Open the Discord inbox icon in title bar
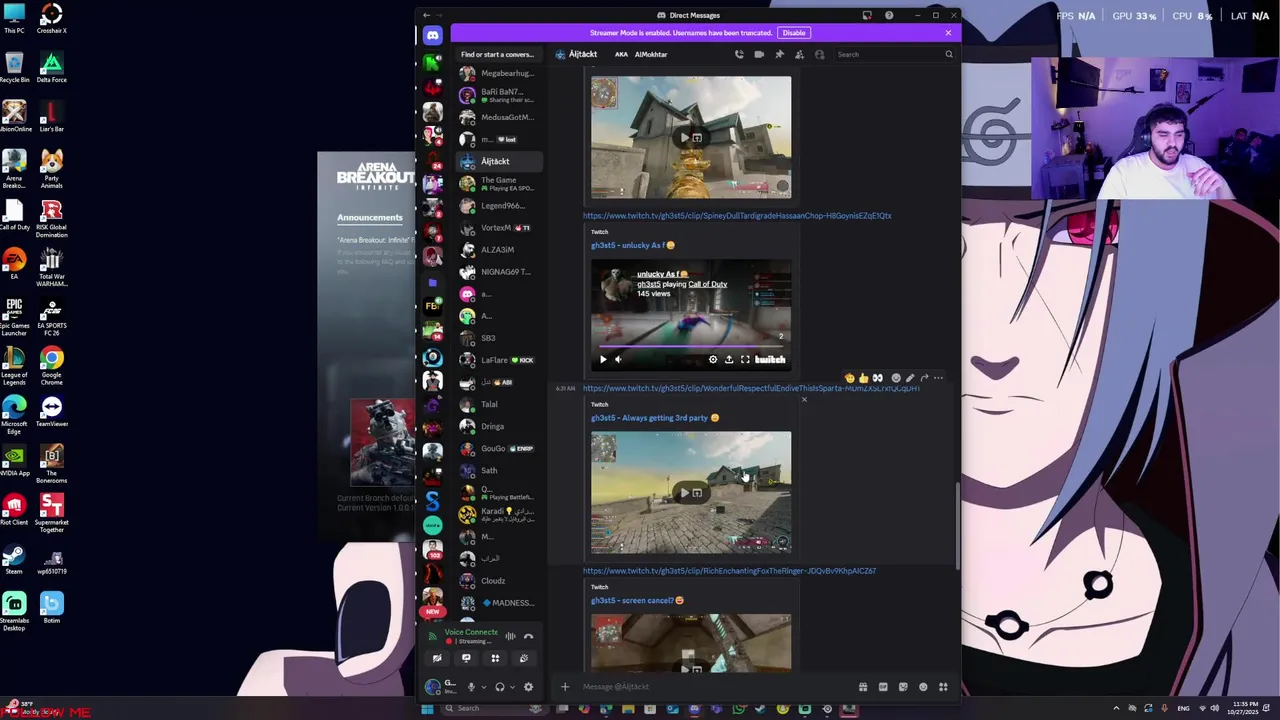Screen dimensions: 1280x720 tap(866, 15)
